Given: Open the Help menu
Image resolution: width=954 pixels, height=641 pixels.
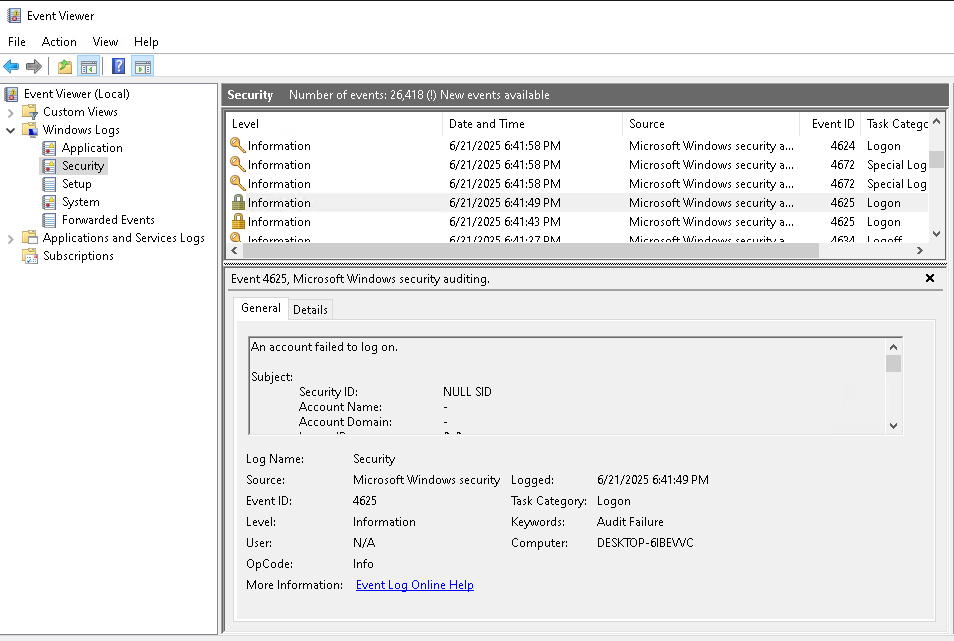Looking at the screenshot, I should [146, 42].
